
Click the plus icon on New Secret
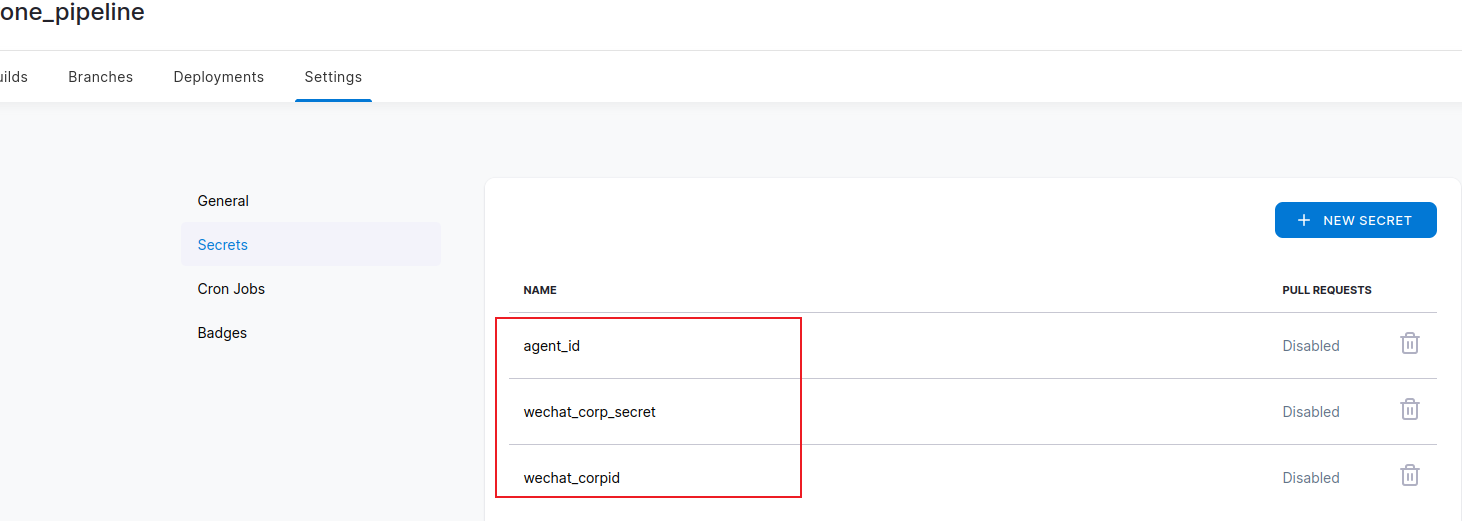point(1303,220)
